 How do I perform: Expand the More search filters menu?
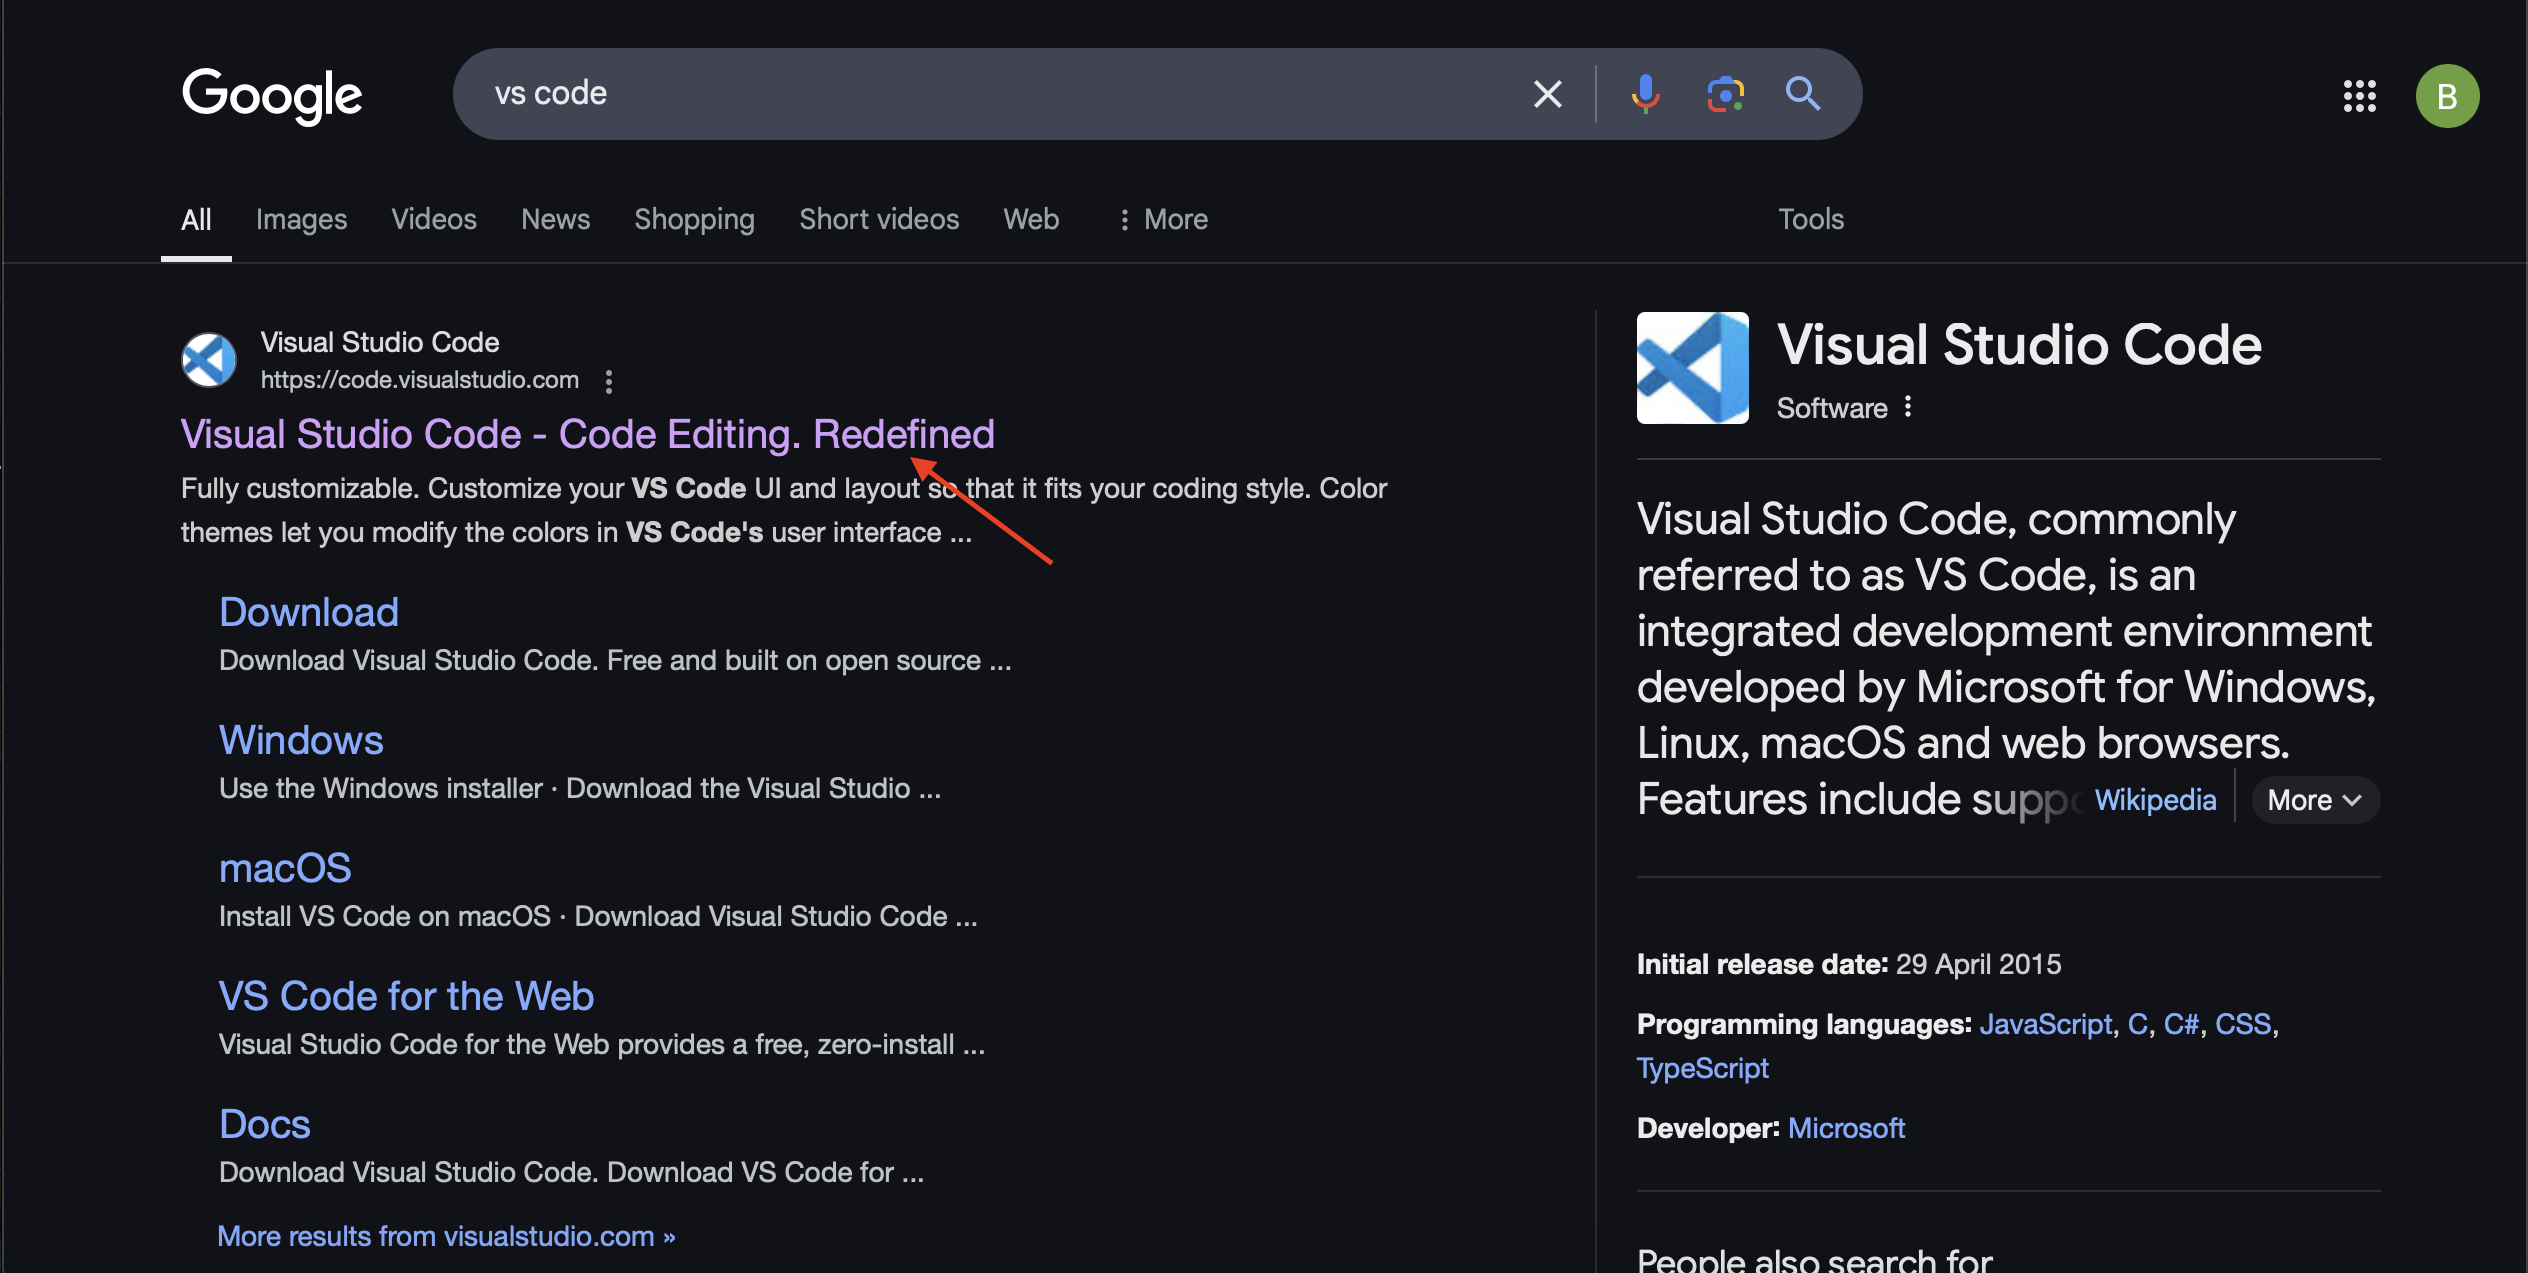[x=1163, y=219]
